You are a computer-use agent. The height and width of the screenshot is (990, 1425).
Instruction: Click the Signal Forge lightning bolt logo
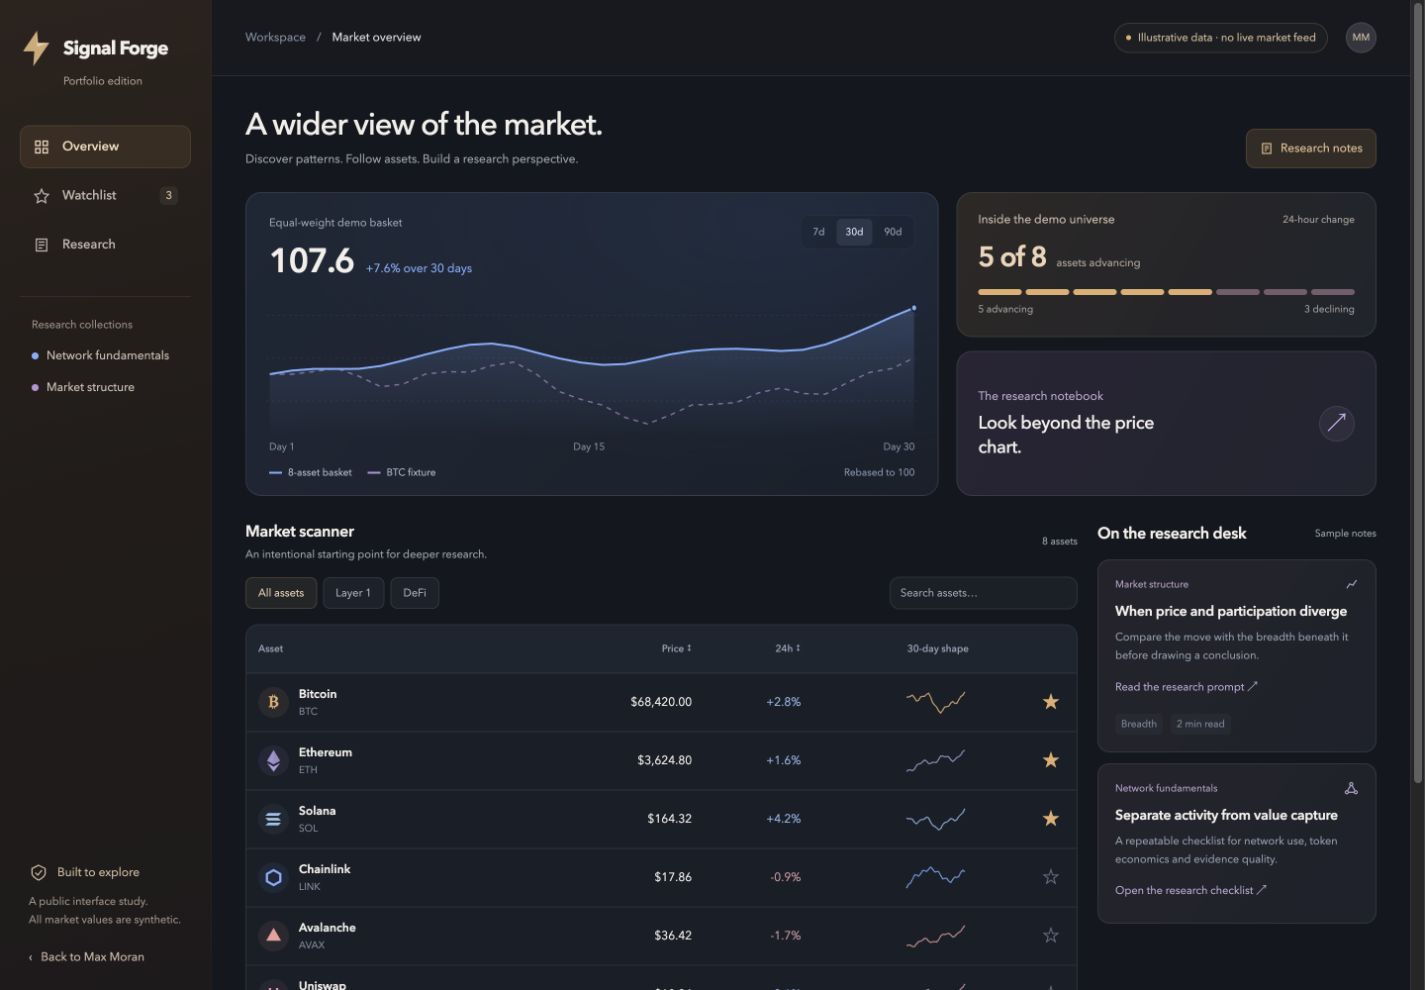point(36,48)
